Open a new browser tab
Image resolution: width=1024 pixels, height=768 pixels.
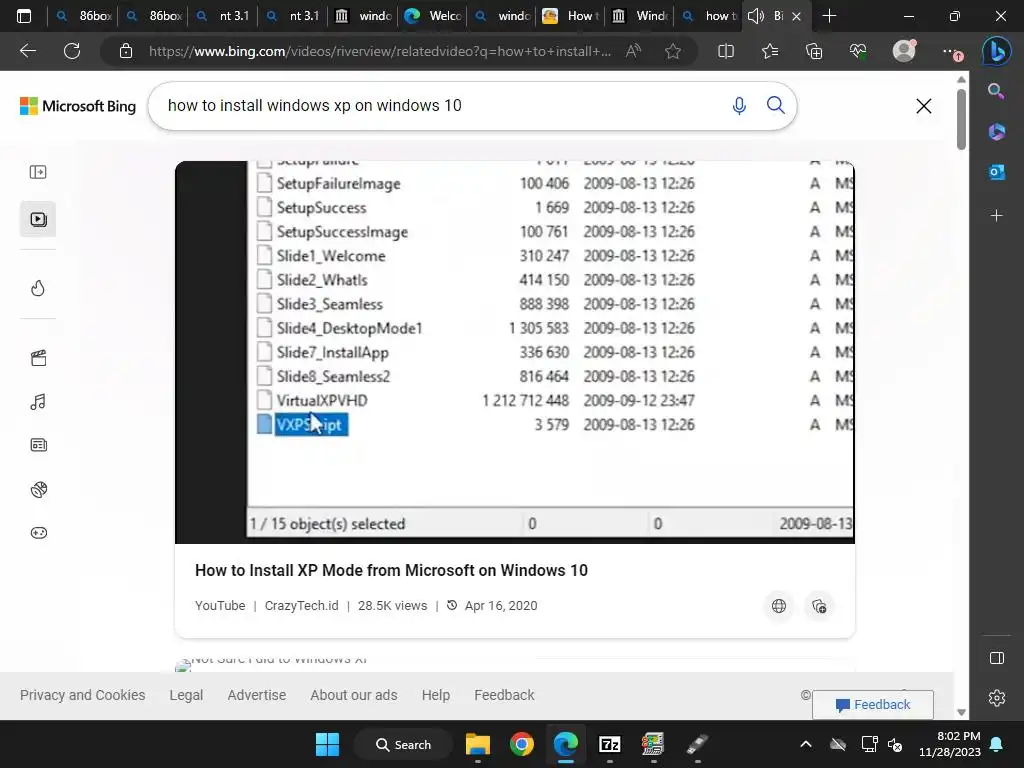click(829, 16)
